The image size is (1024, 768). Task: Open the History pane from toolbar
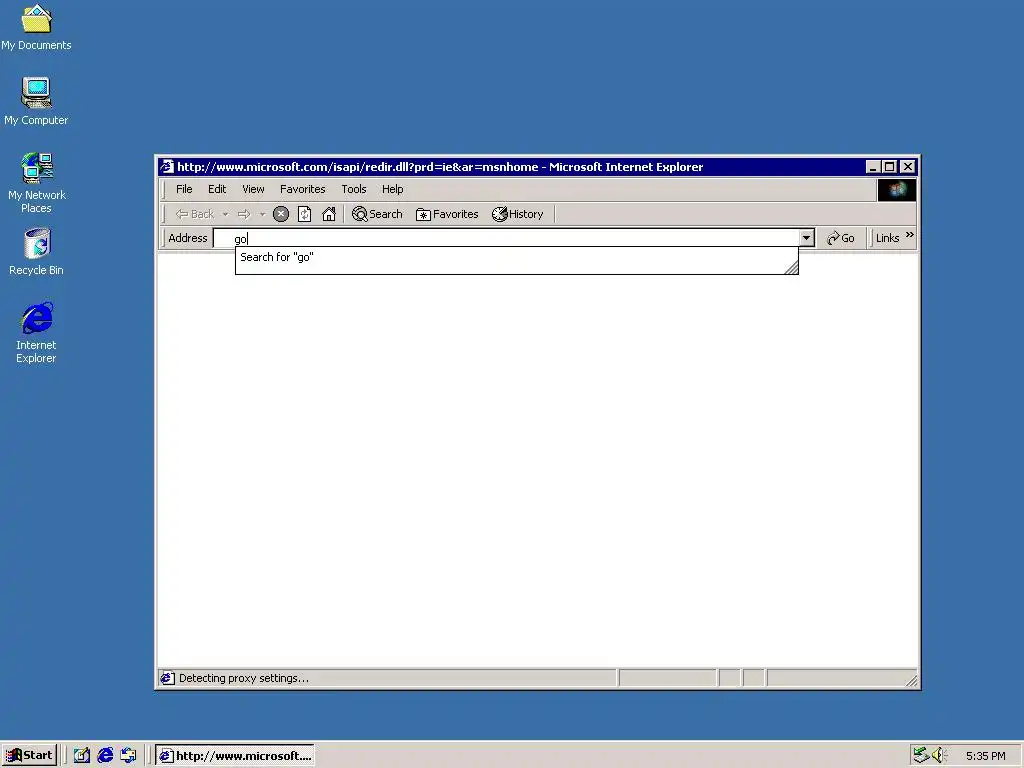(x=518, y=214)
